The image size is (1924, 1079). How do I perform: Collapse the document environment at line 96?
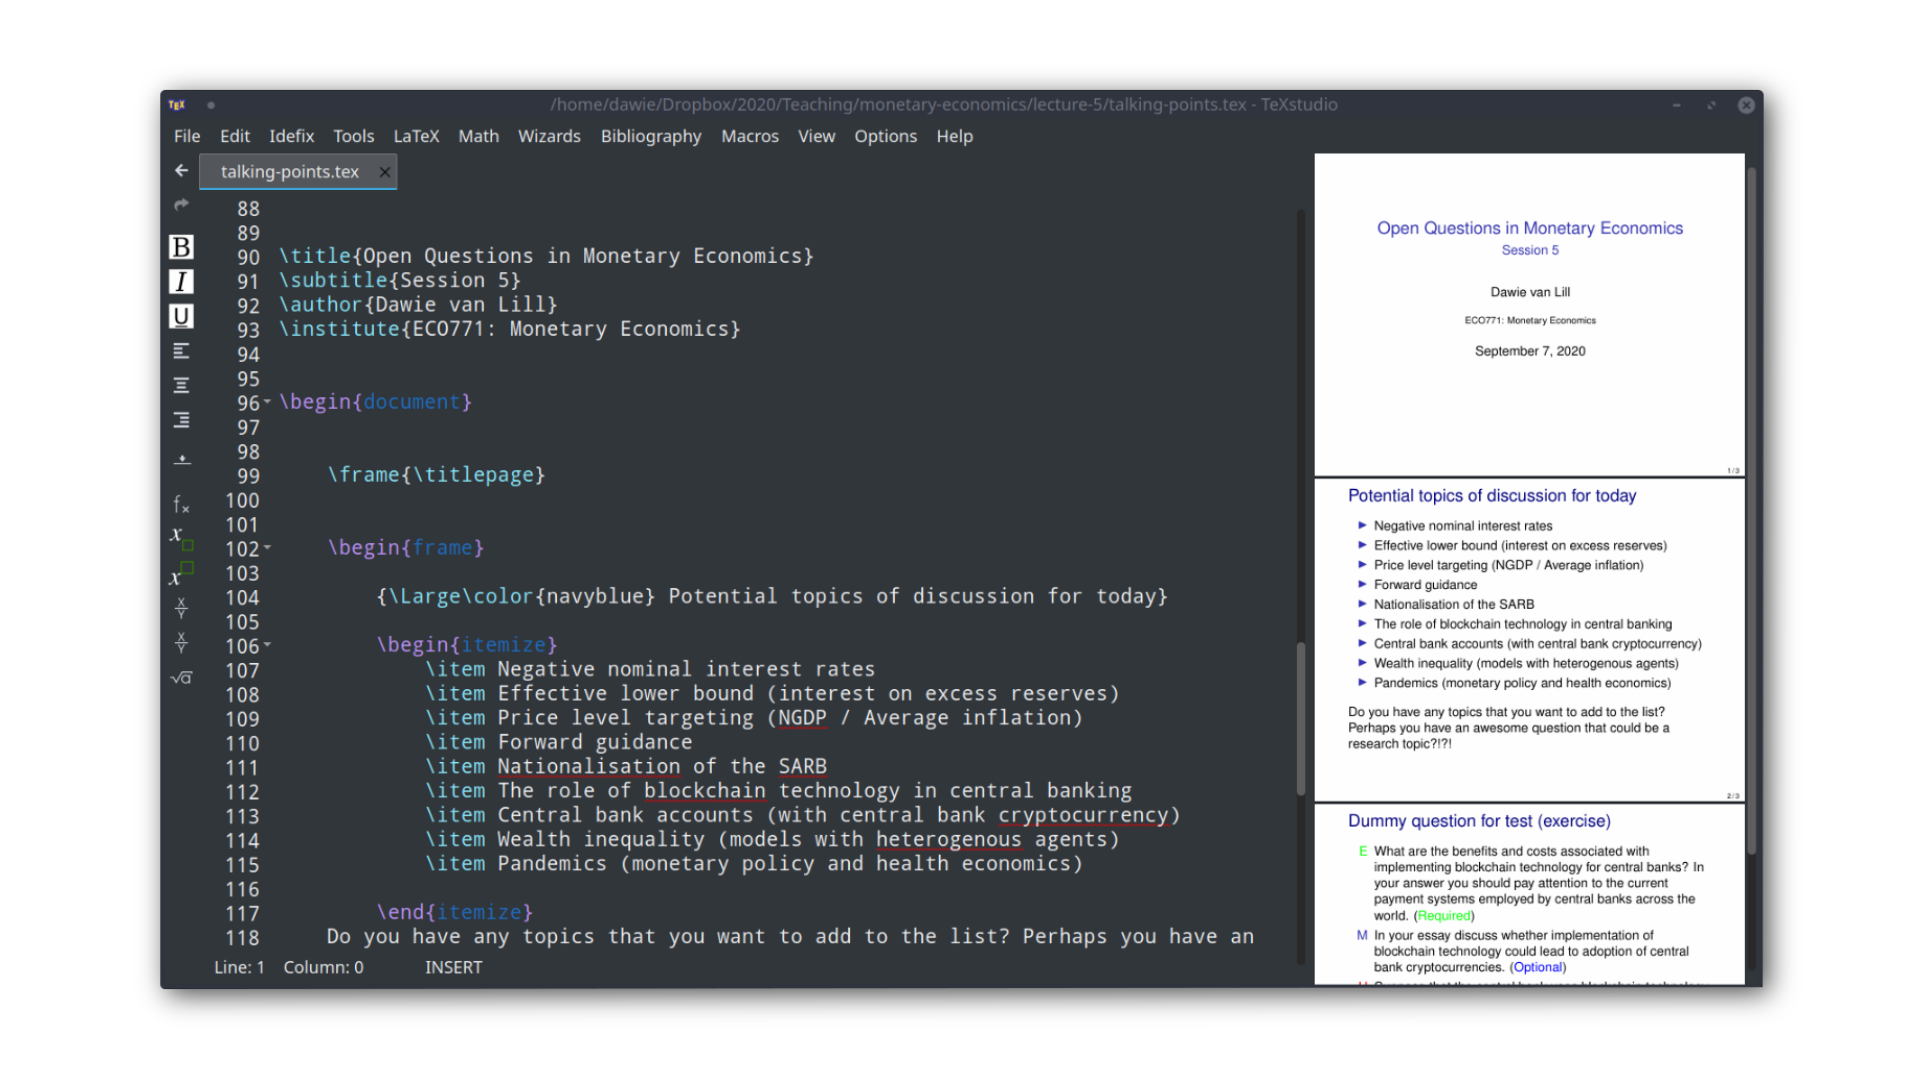click(x=268, y=403)
